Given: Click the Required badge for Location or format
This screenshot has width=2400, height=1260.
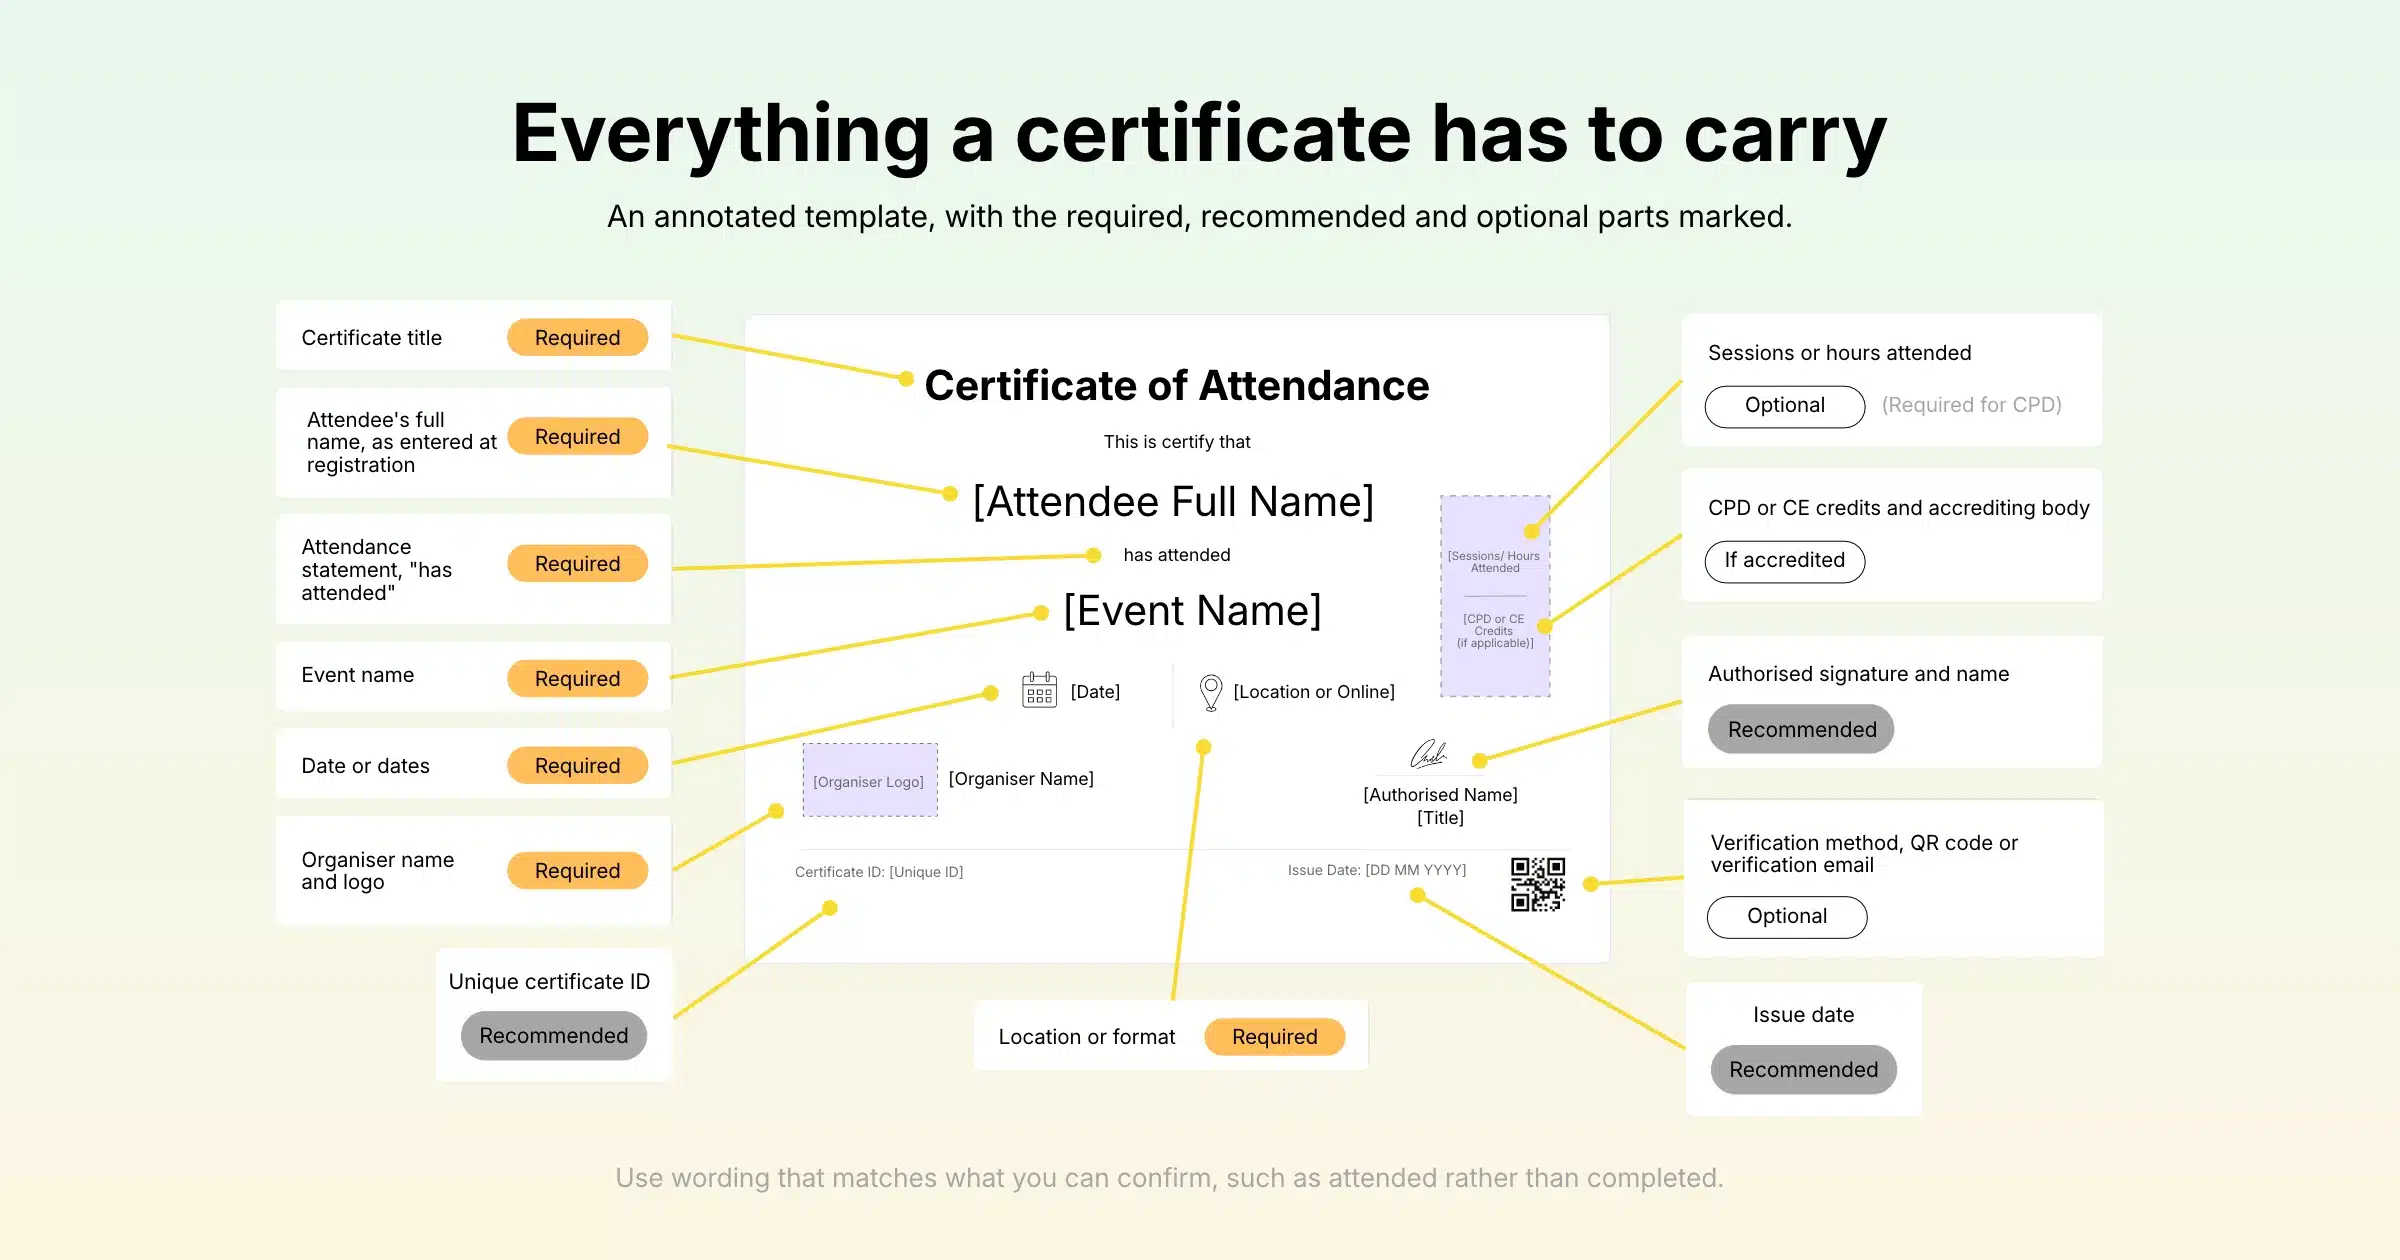Looking at the screenshot, I should [x=1274, y=1037].
